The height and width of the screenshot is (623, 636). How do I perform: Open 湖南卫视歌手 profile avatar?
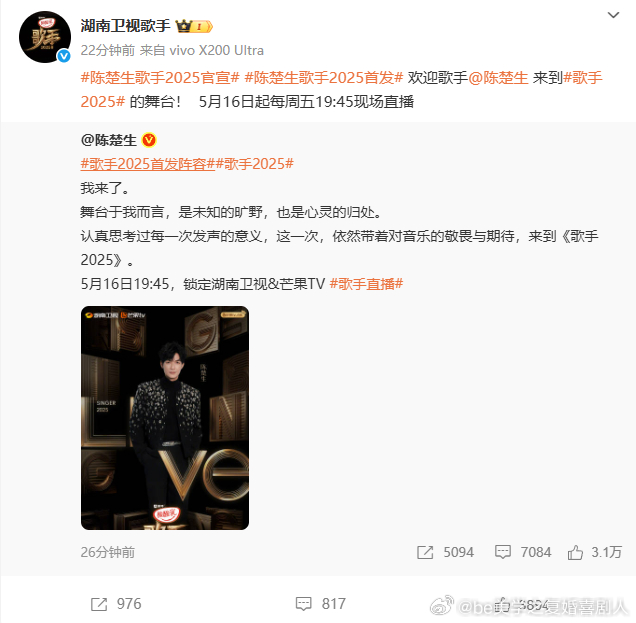click(x=45, y=37)
